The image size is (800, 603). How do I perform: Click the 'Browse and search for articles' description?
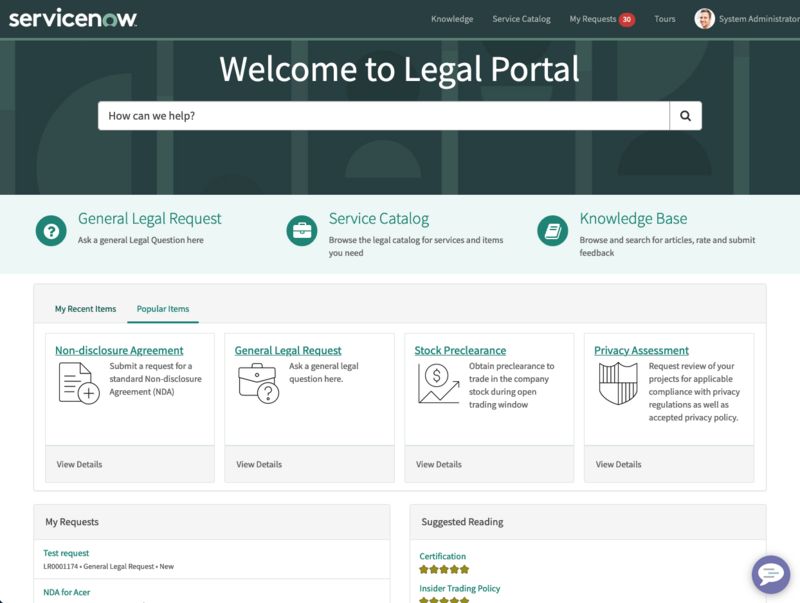(x=667, y=246)
